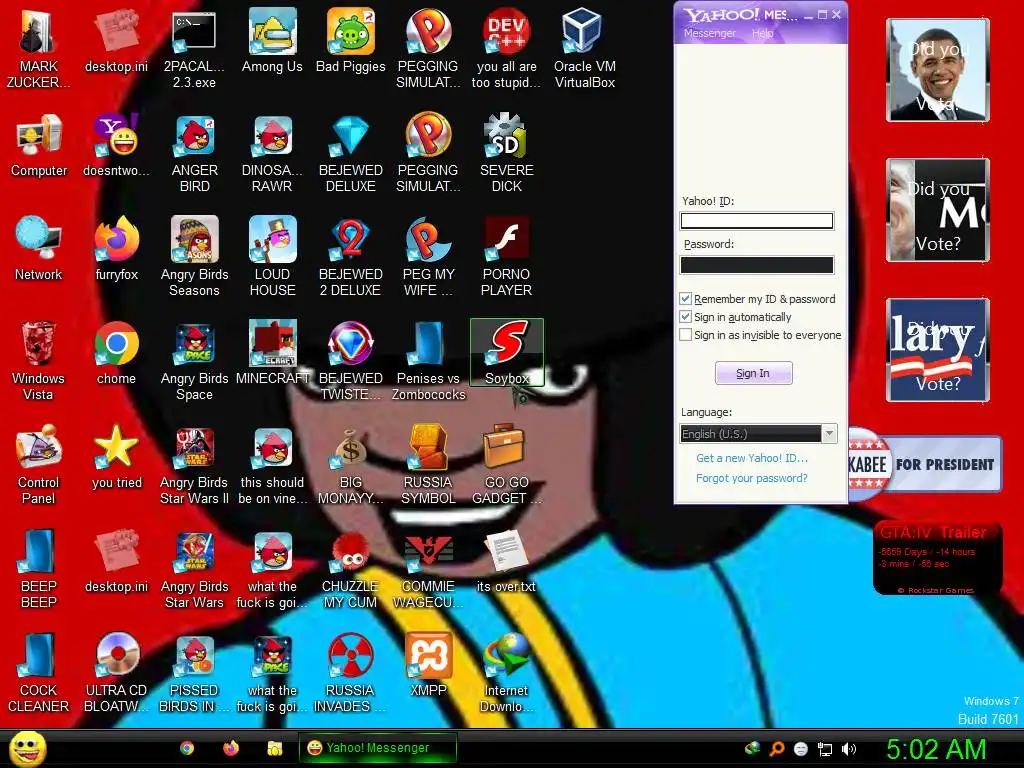The height and width of the screenshot is (768, 1024).
Task: Select the Internet Download shortcut icon
Action: coord(507,673)
